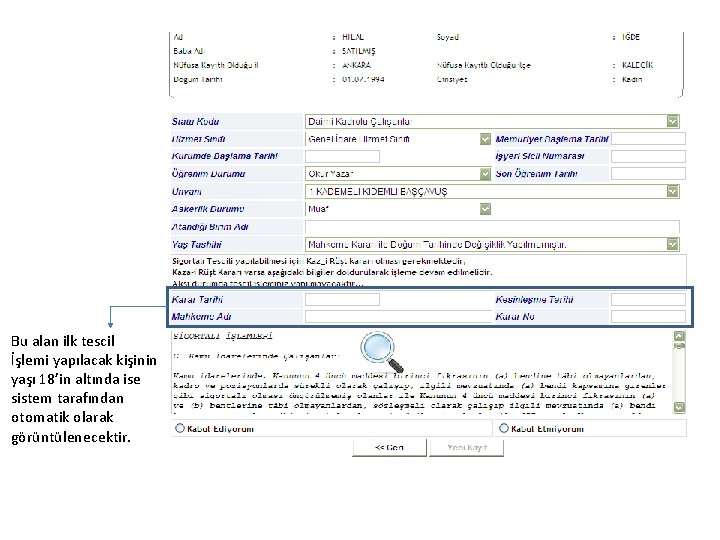Click the Karar Tarihi input field
Viewport: 720px width, 540px height.
[343, 299]
